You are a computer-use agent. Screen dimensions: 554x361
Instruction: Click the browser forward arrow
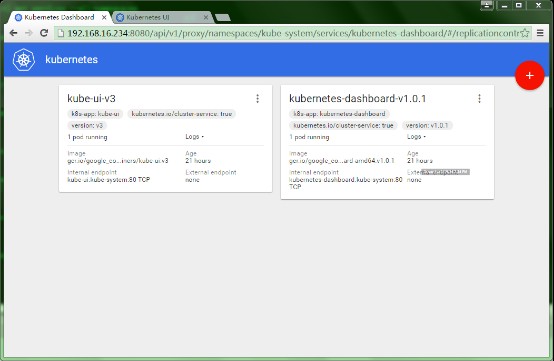click(x=29, y=33)
